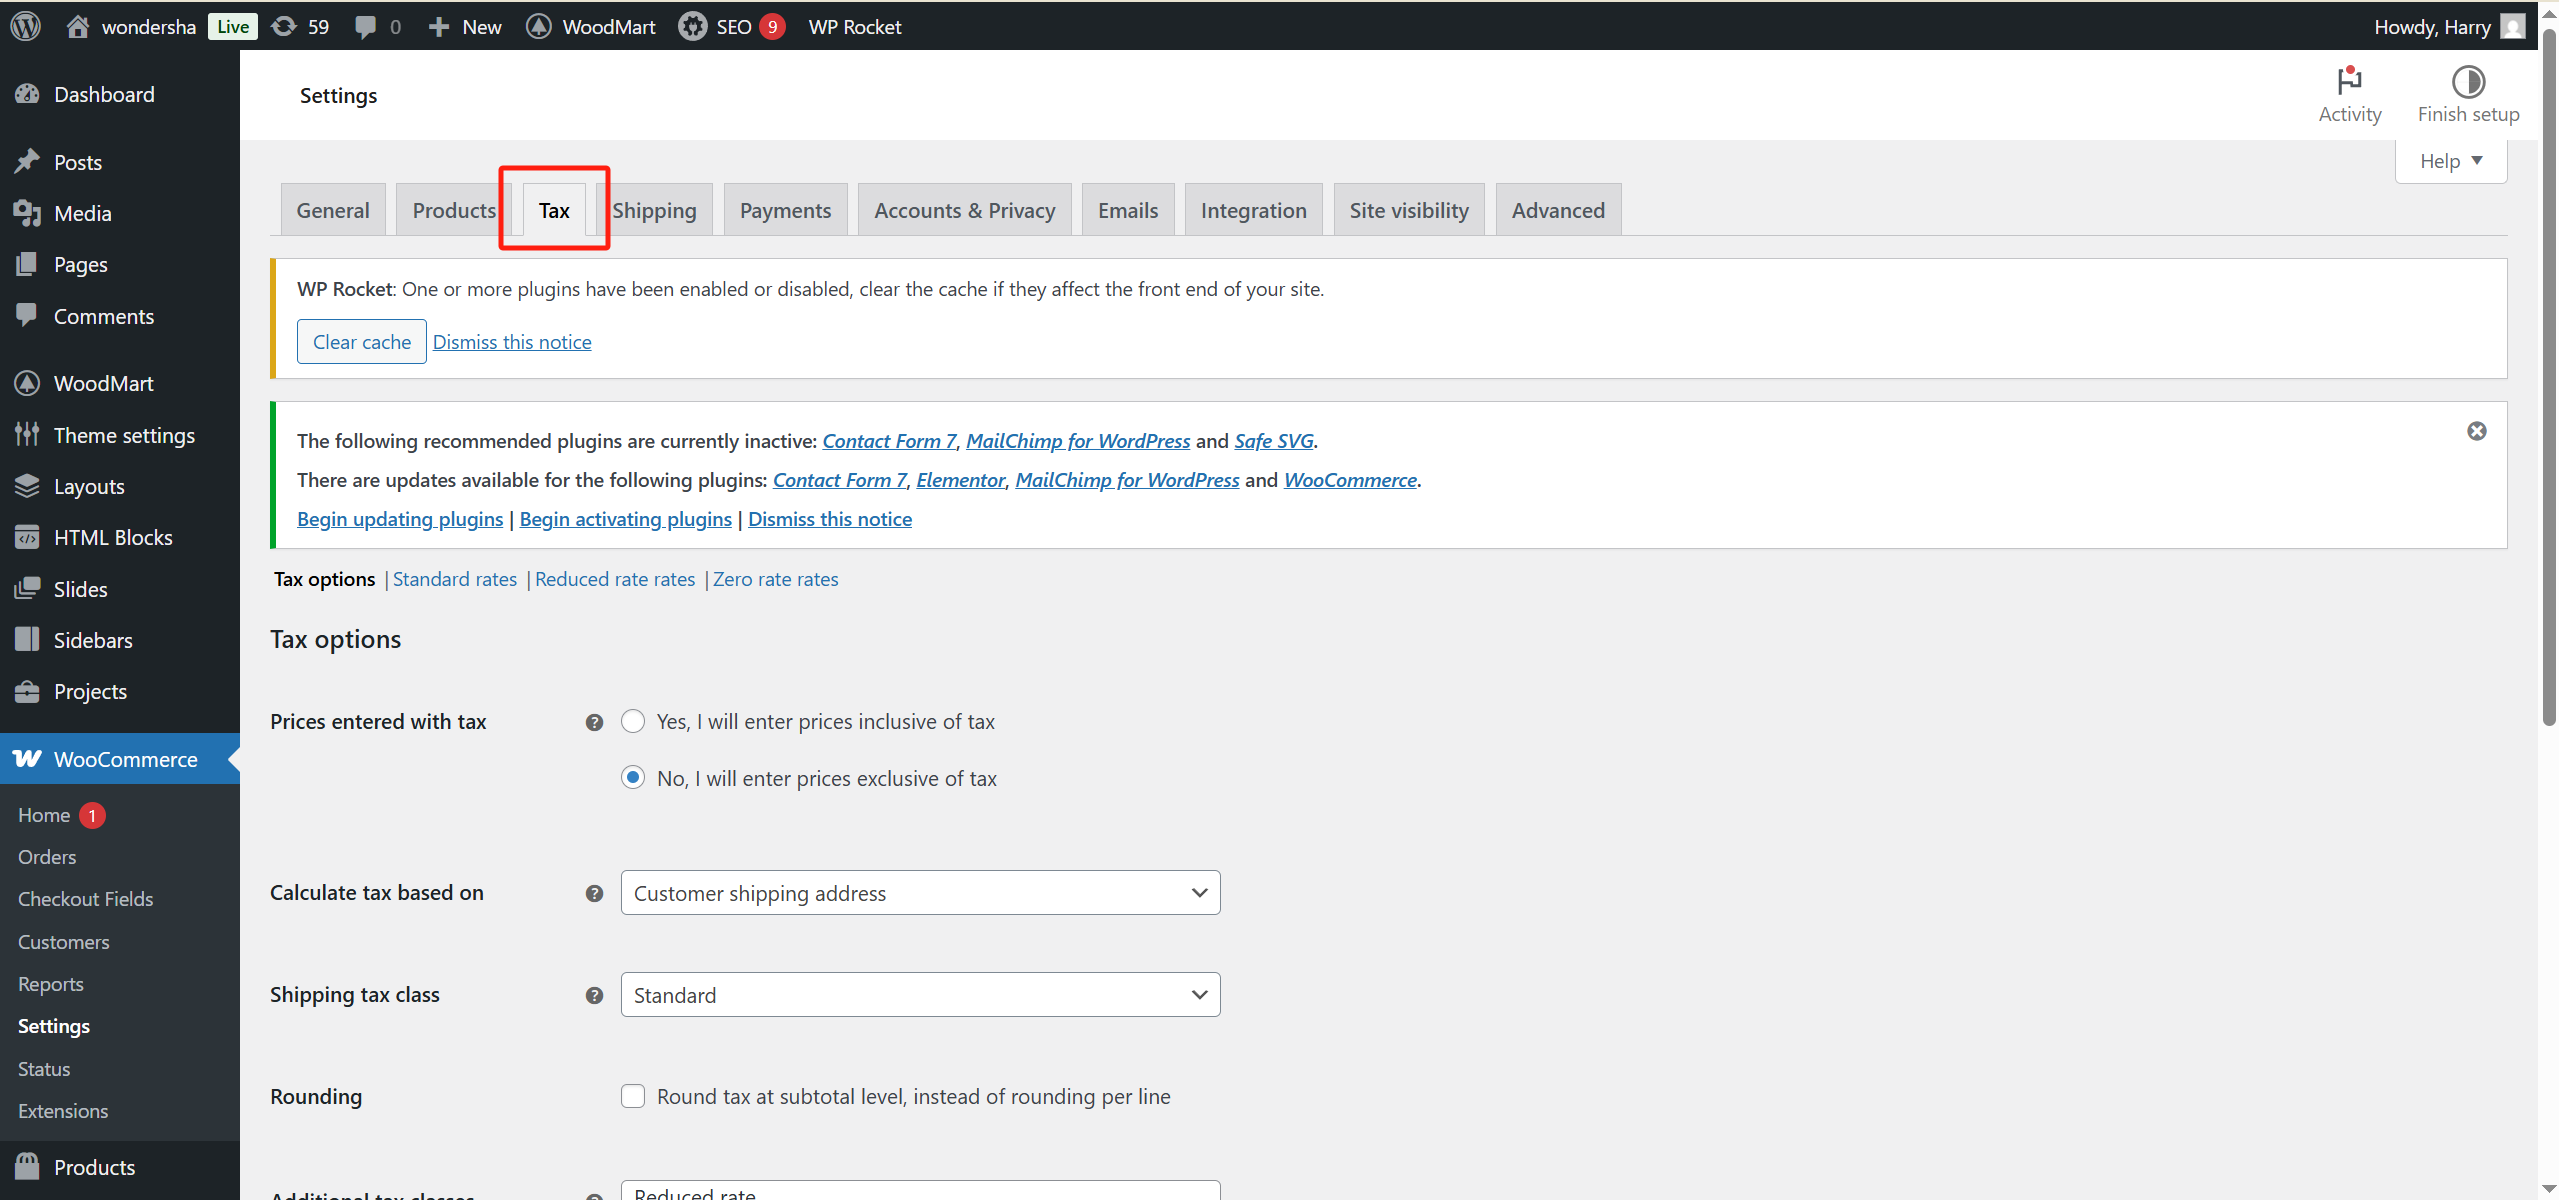Select prices inclusive of tax option
This screenshot has height=1200, width=2559.
point(633,721)
